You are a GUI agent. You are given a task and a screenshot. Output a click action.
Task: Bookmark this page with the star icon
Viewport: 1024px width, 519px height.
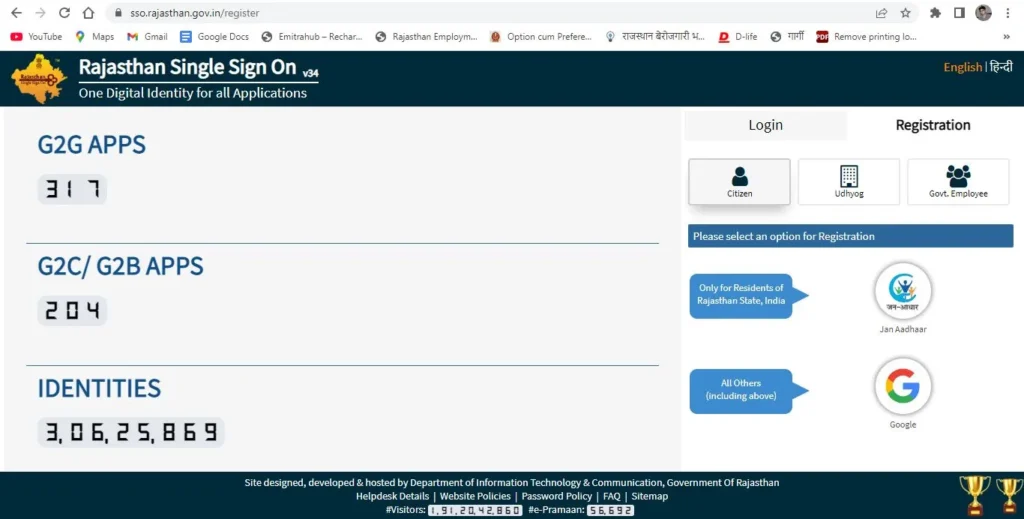(x=905, y=13)
